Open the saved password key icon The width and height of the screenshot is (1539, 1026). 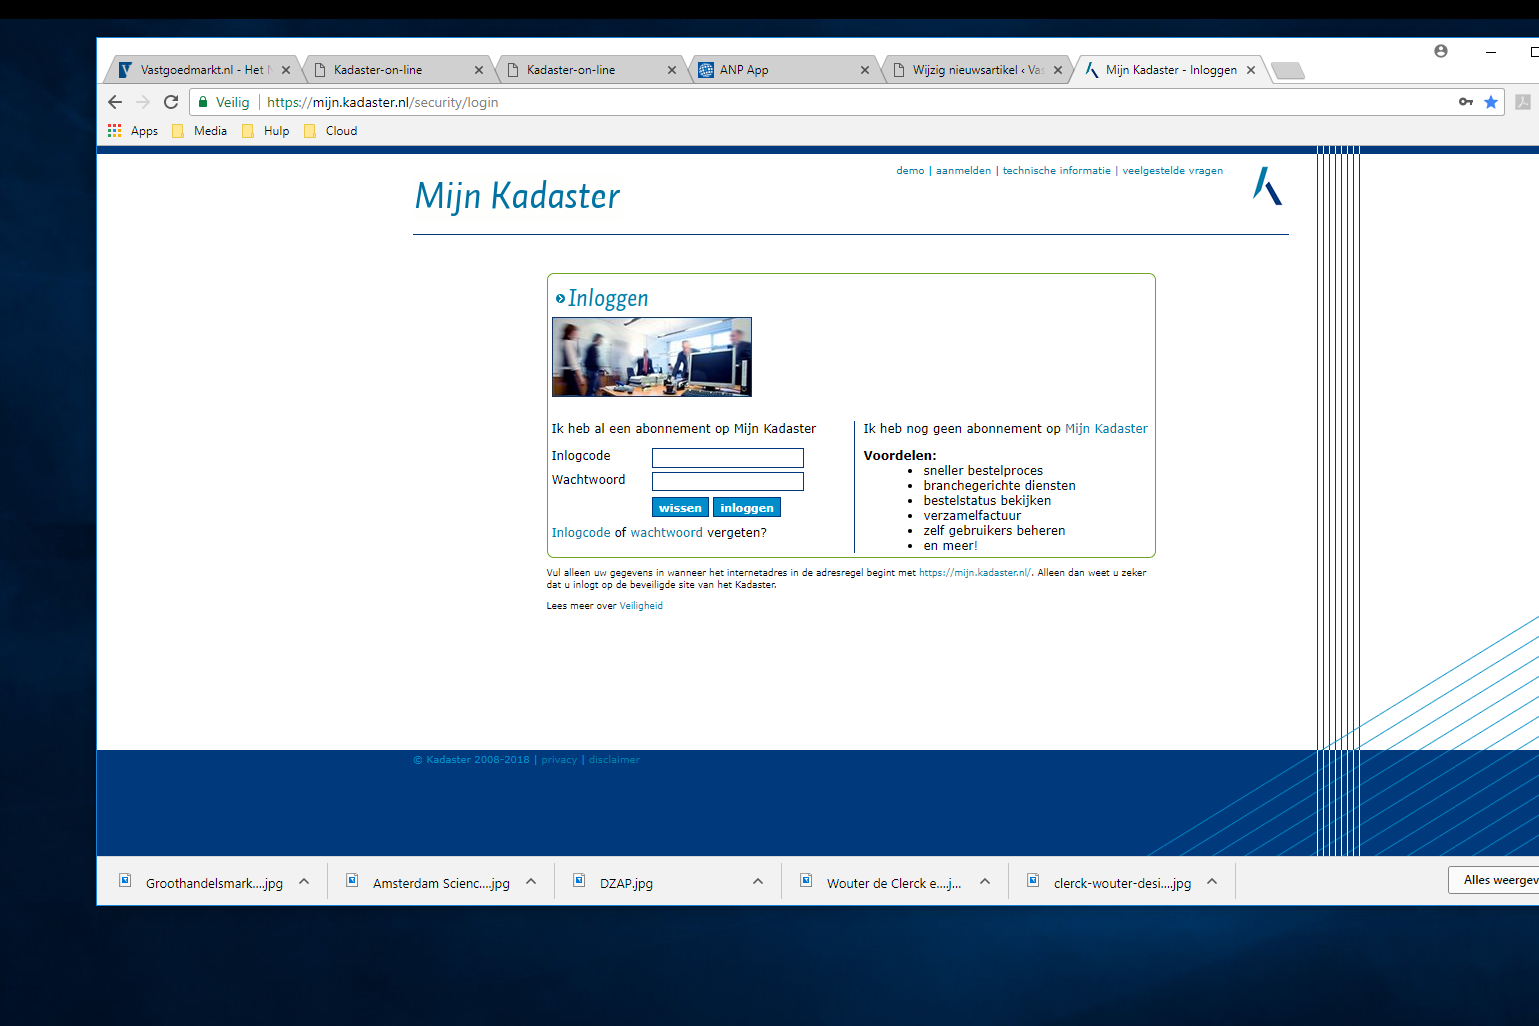[x=1464, y=101]
